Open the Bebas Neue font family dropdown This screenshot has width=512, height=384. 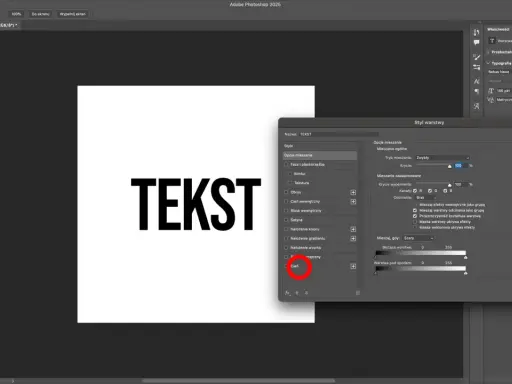coord(500,72)
